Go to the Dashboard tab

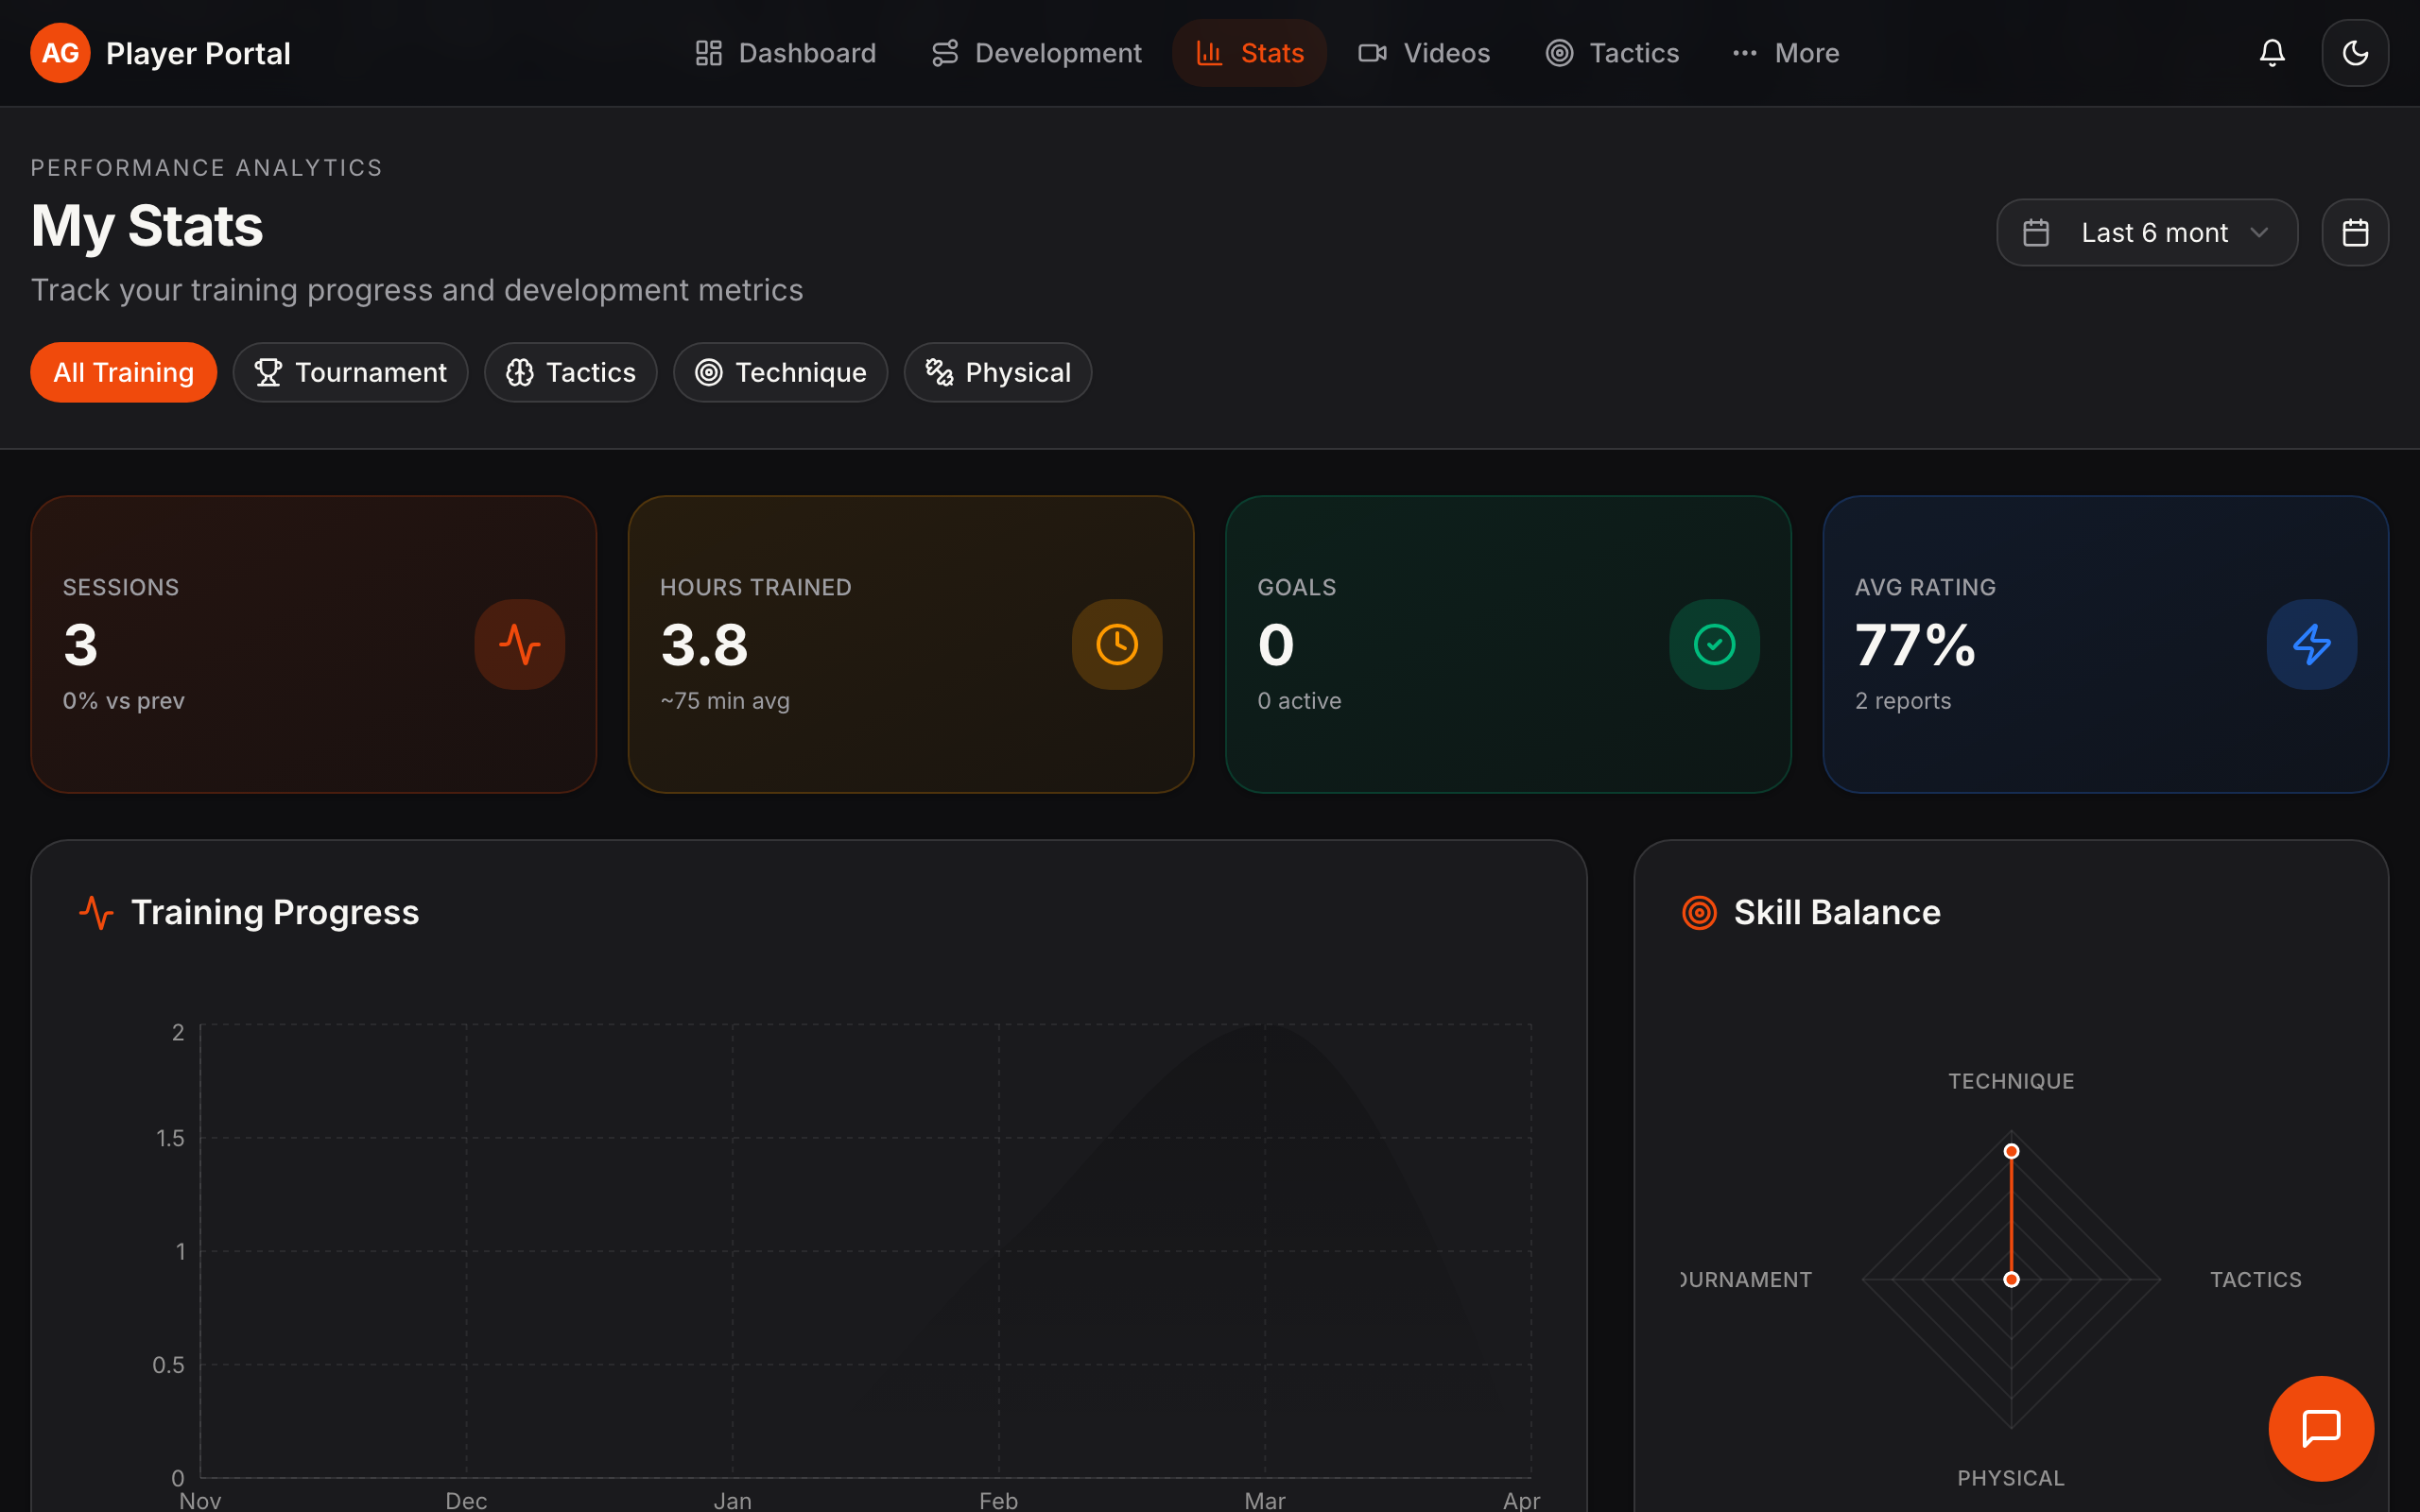click(785, 53)
